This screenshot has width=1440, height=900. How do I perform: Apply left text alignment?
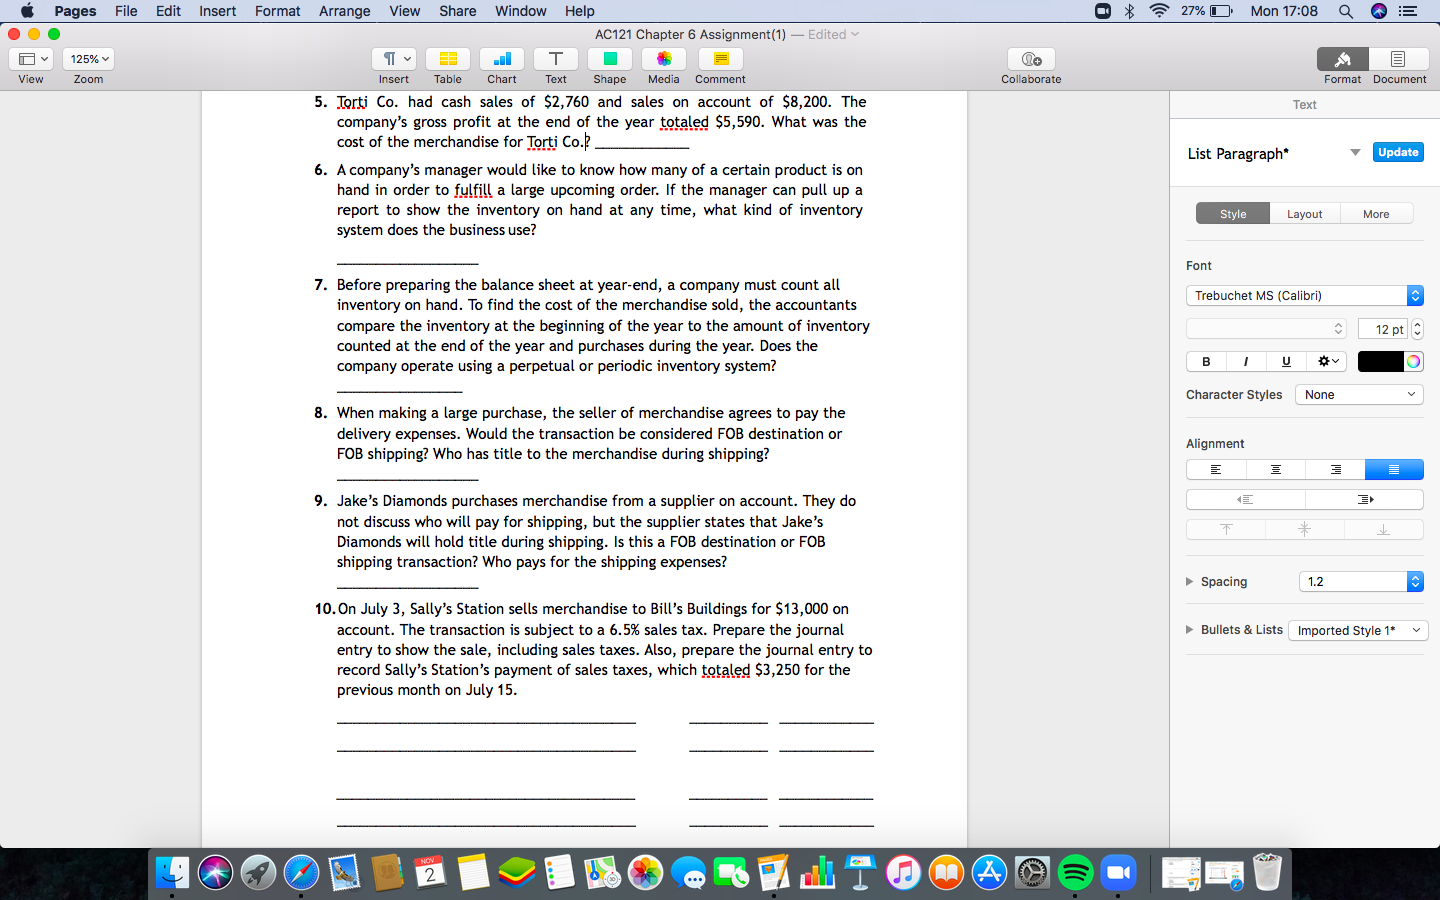1216,469
